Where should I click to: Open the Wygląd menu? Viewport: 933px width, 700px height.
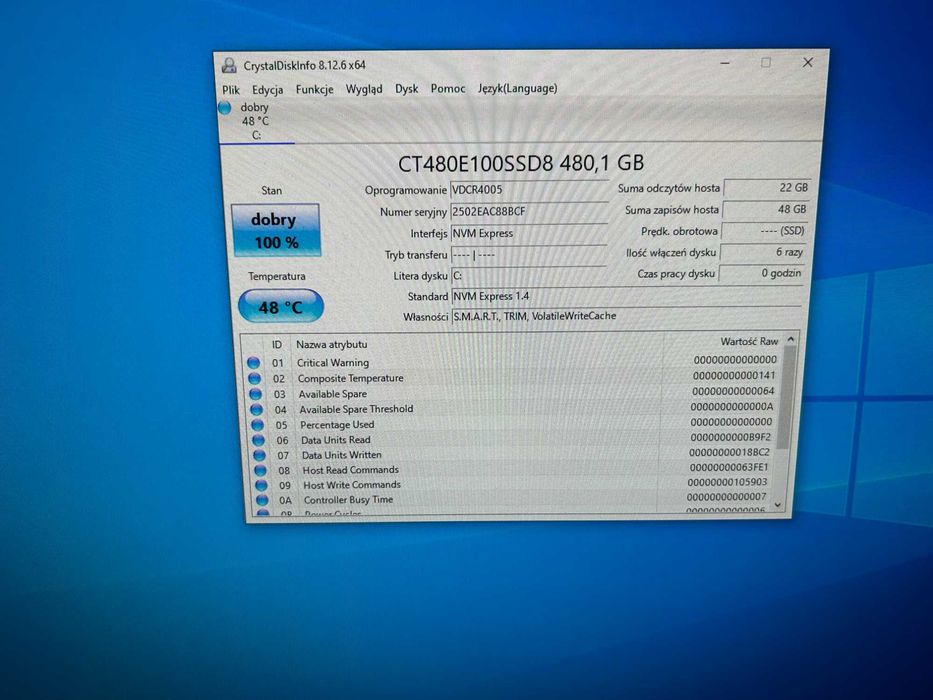[x=364, y=89]
